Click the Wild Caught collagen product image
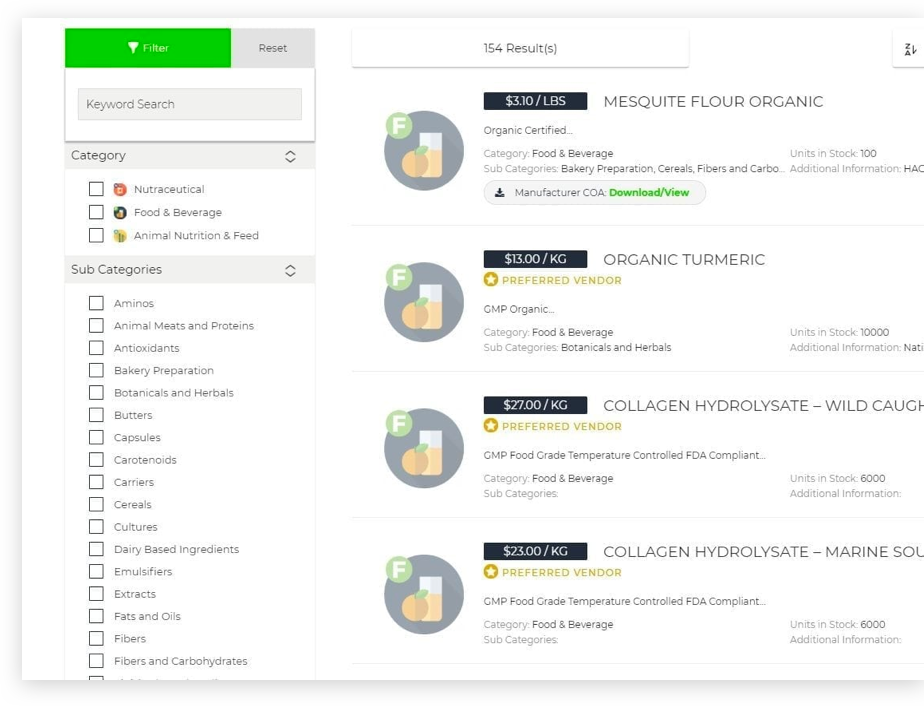The width and height of the screenshot is (924, 706). tap(424, 448)
